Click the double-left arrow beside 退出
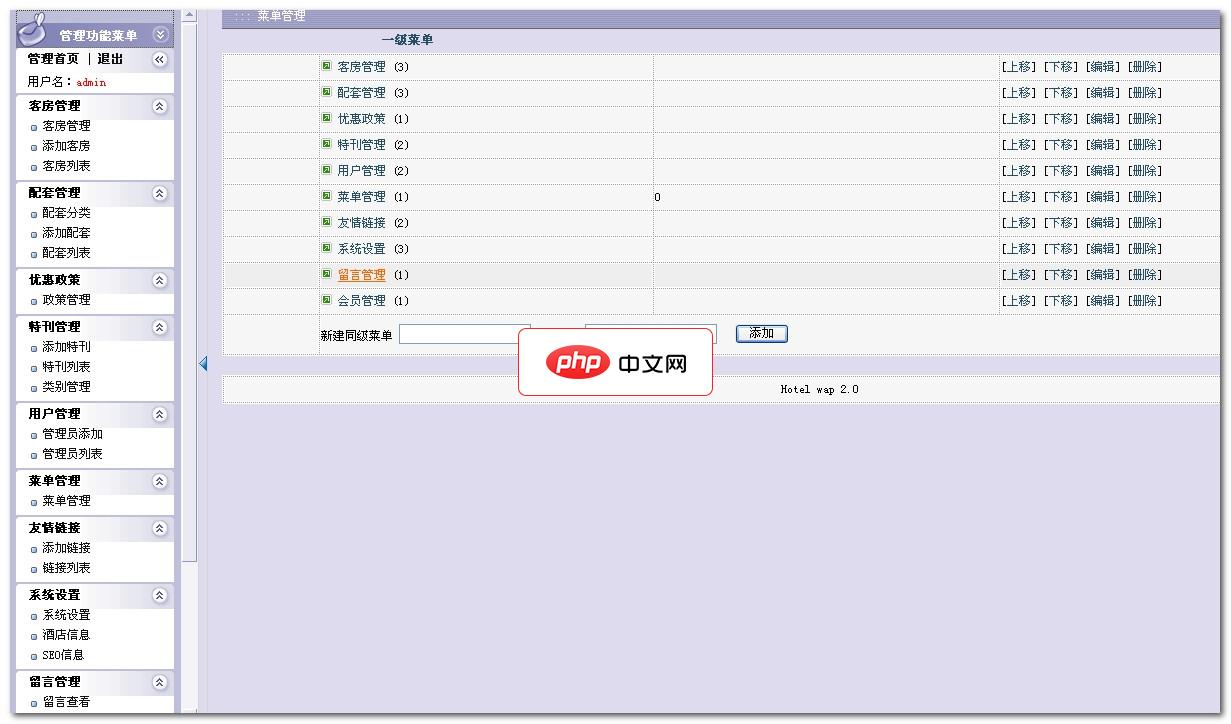Screen dimensions: 1231x724 [x=160, y=60]
